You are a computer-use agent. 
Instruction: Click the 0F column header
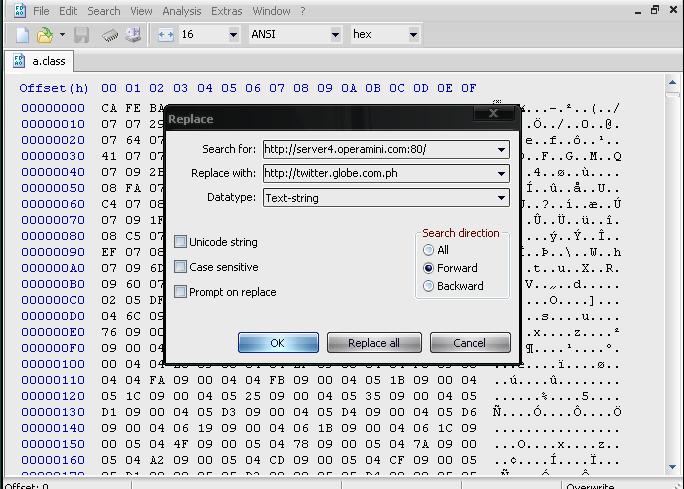click(x=469, y=88)
